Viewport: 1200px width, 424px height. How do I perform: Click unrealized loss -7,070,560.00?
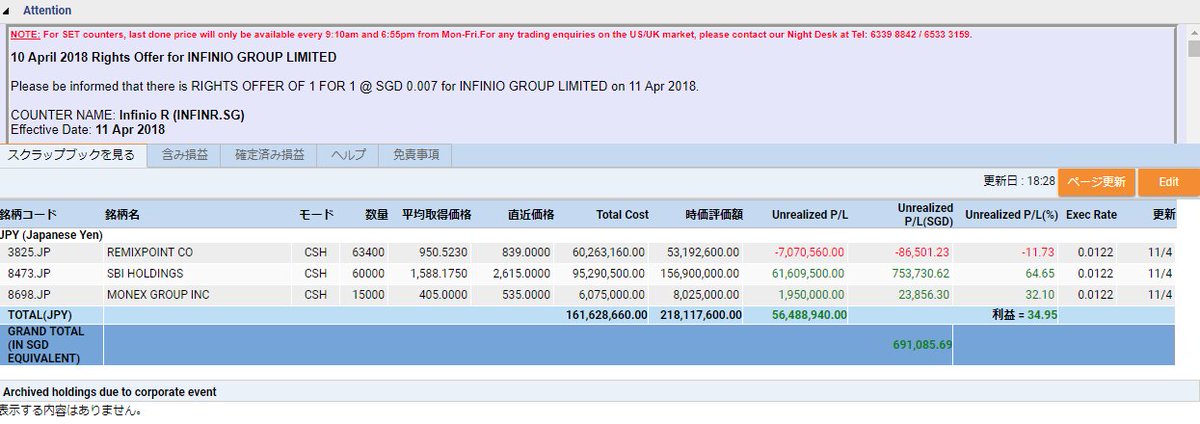[809, 253]
